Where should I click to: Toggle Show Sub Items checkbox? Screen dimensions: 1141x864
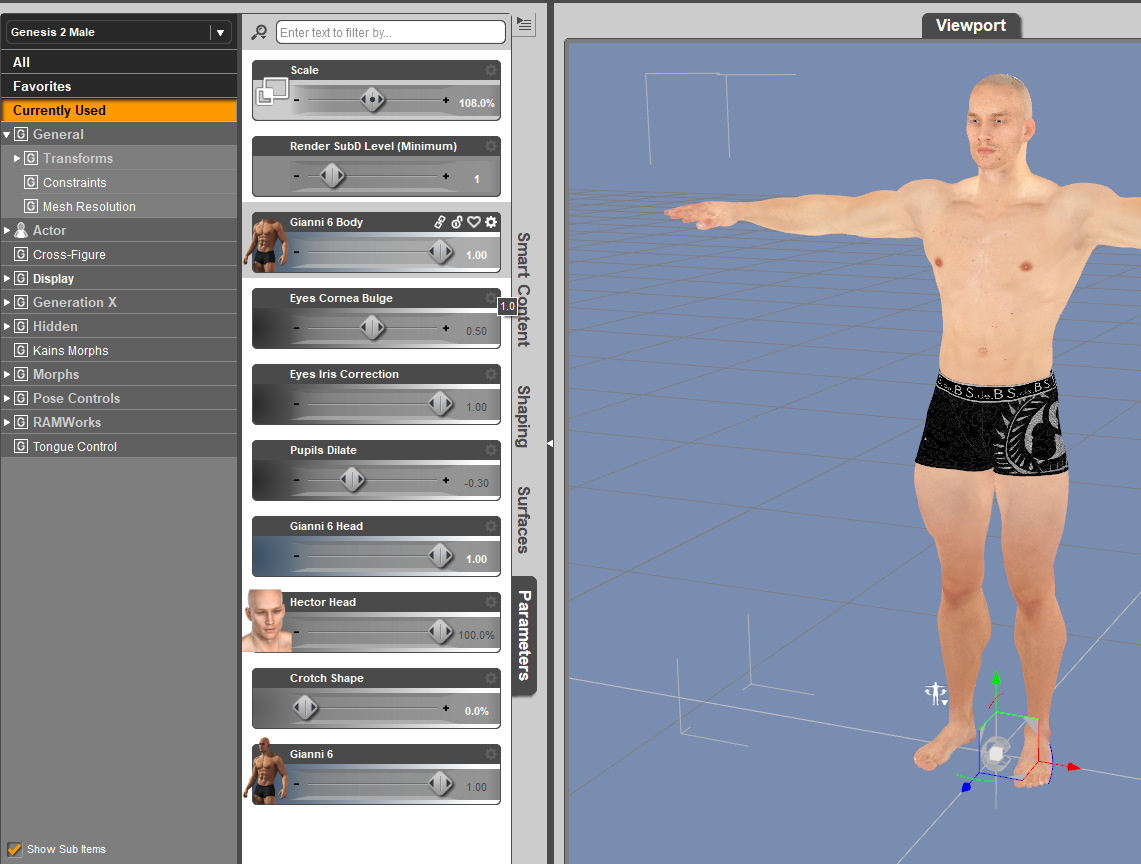[x=15, y=849]
